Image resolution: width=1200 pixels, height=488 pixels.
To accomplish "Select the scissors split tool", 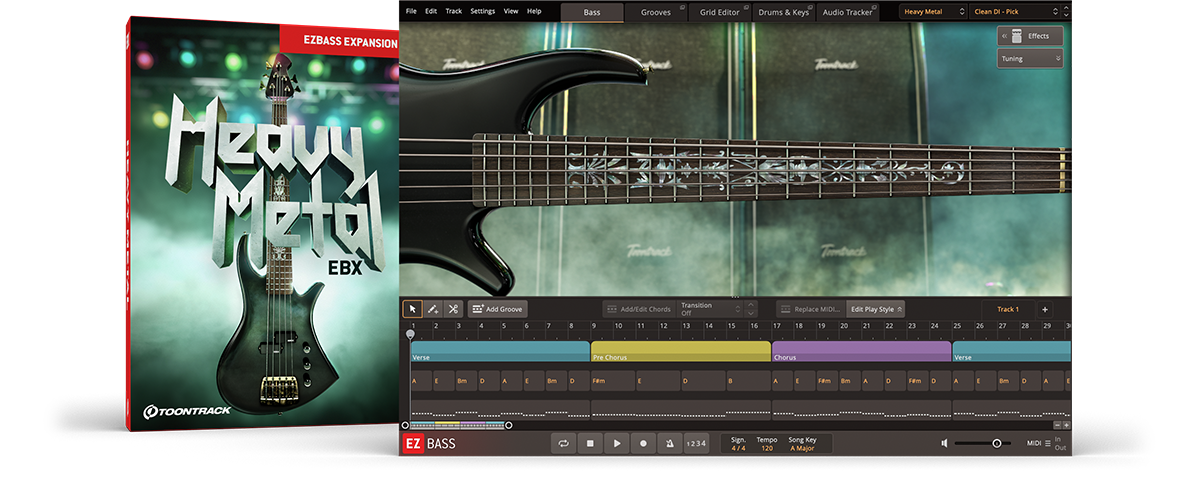I will (x=453, y=310).
